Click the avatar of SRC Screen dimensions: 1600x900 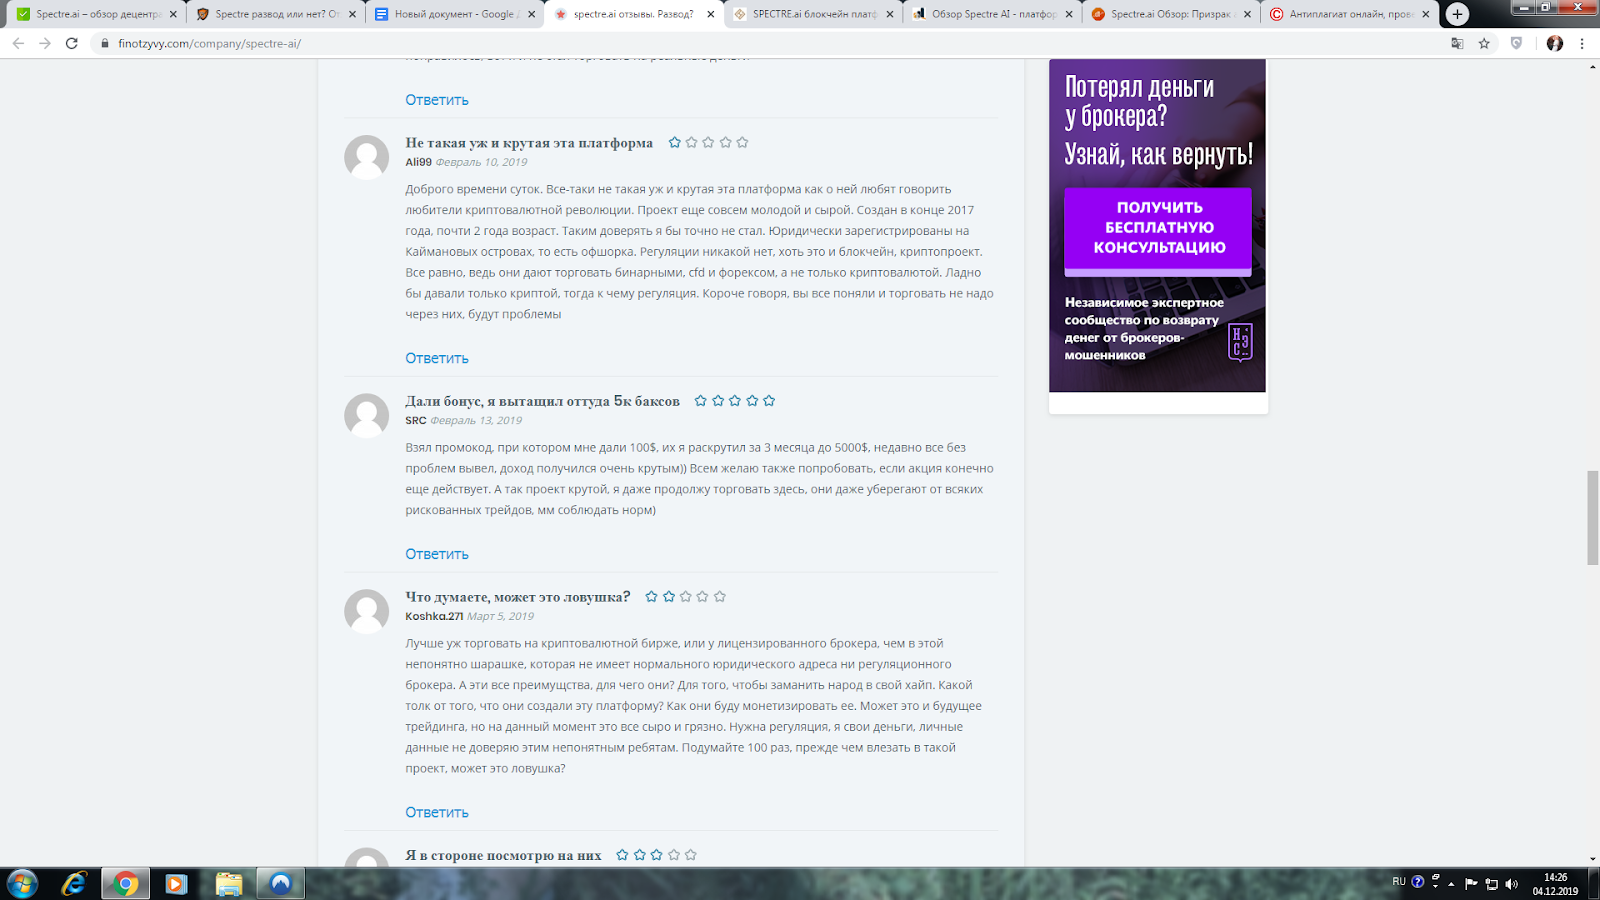click(x=366, y=415)
